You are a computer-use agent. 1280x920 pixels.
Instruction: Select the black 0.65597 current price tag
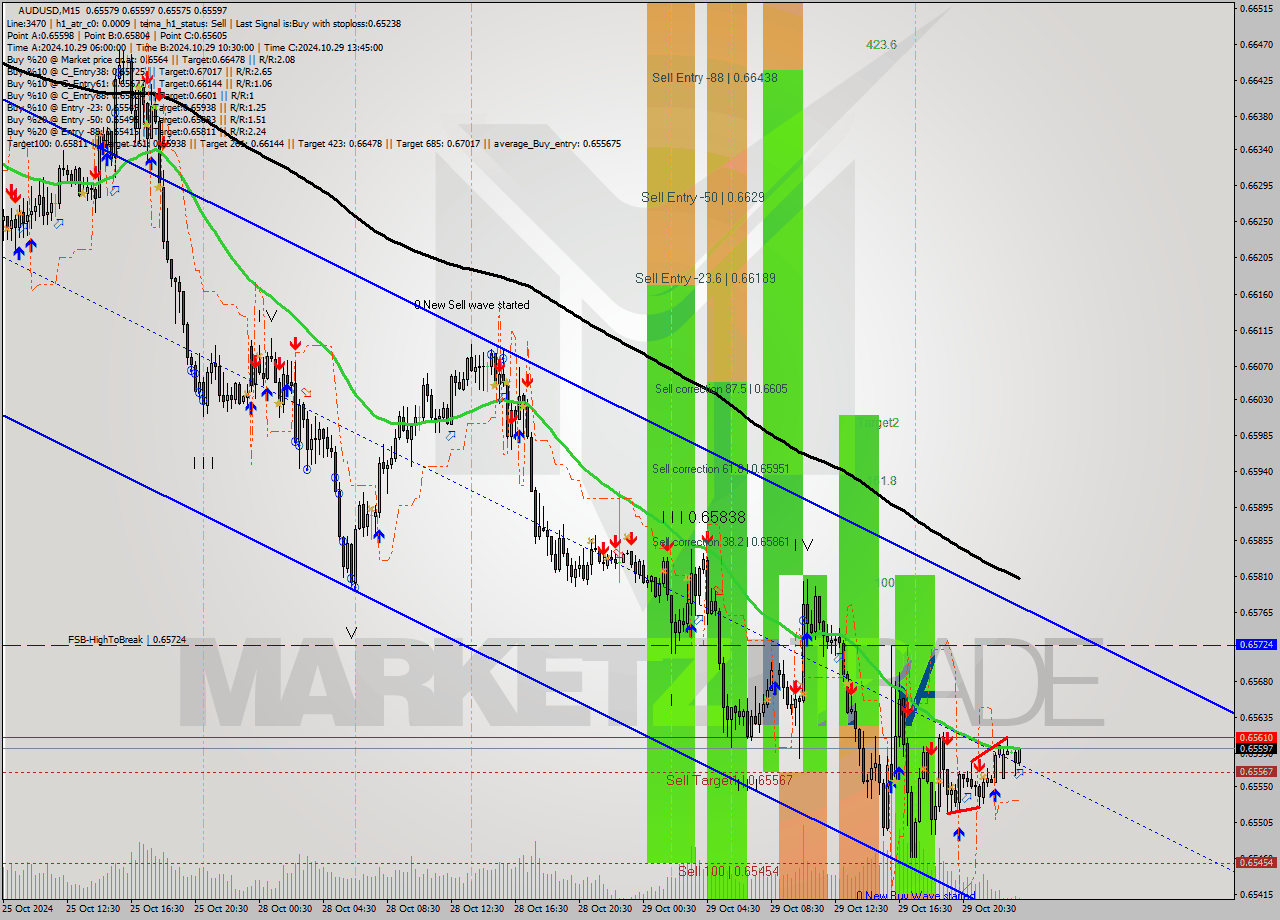(x=1256, y=749)
